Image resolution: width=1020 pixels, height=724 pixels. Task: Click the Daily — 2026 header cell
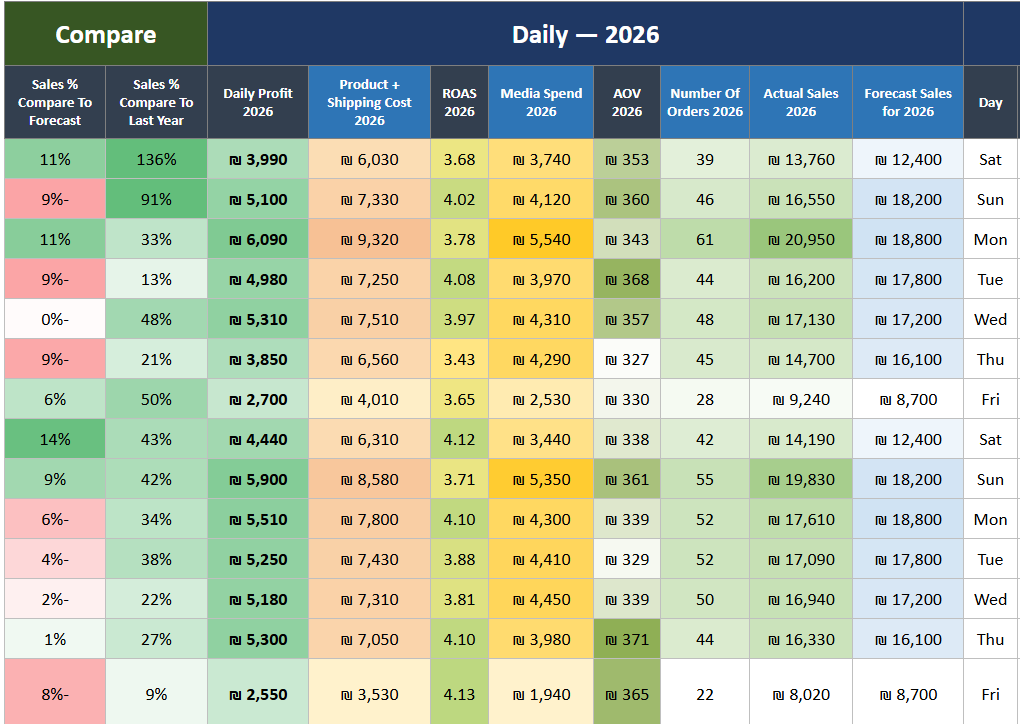tap(585, 34)
